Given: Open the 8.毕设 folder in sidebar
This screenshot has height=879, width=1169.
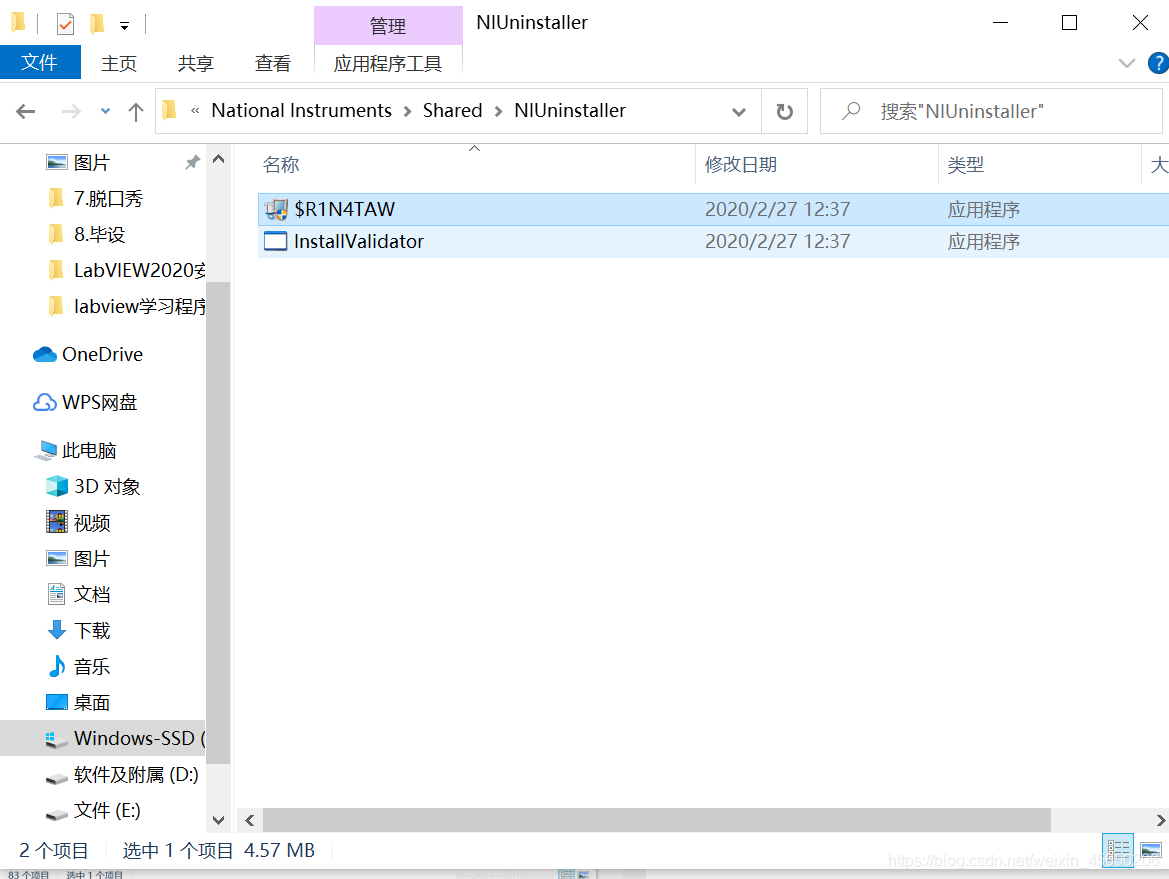Looking at the screenshot, I should coord(99,234).
